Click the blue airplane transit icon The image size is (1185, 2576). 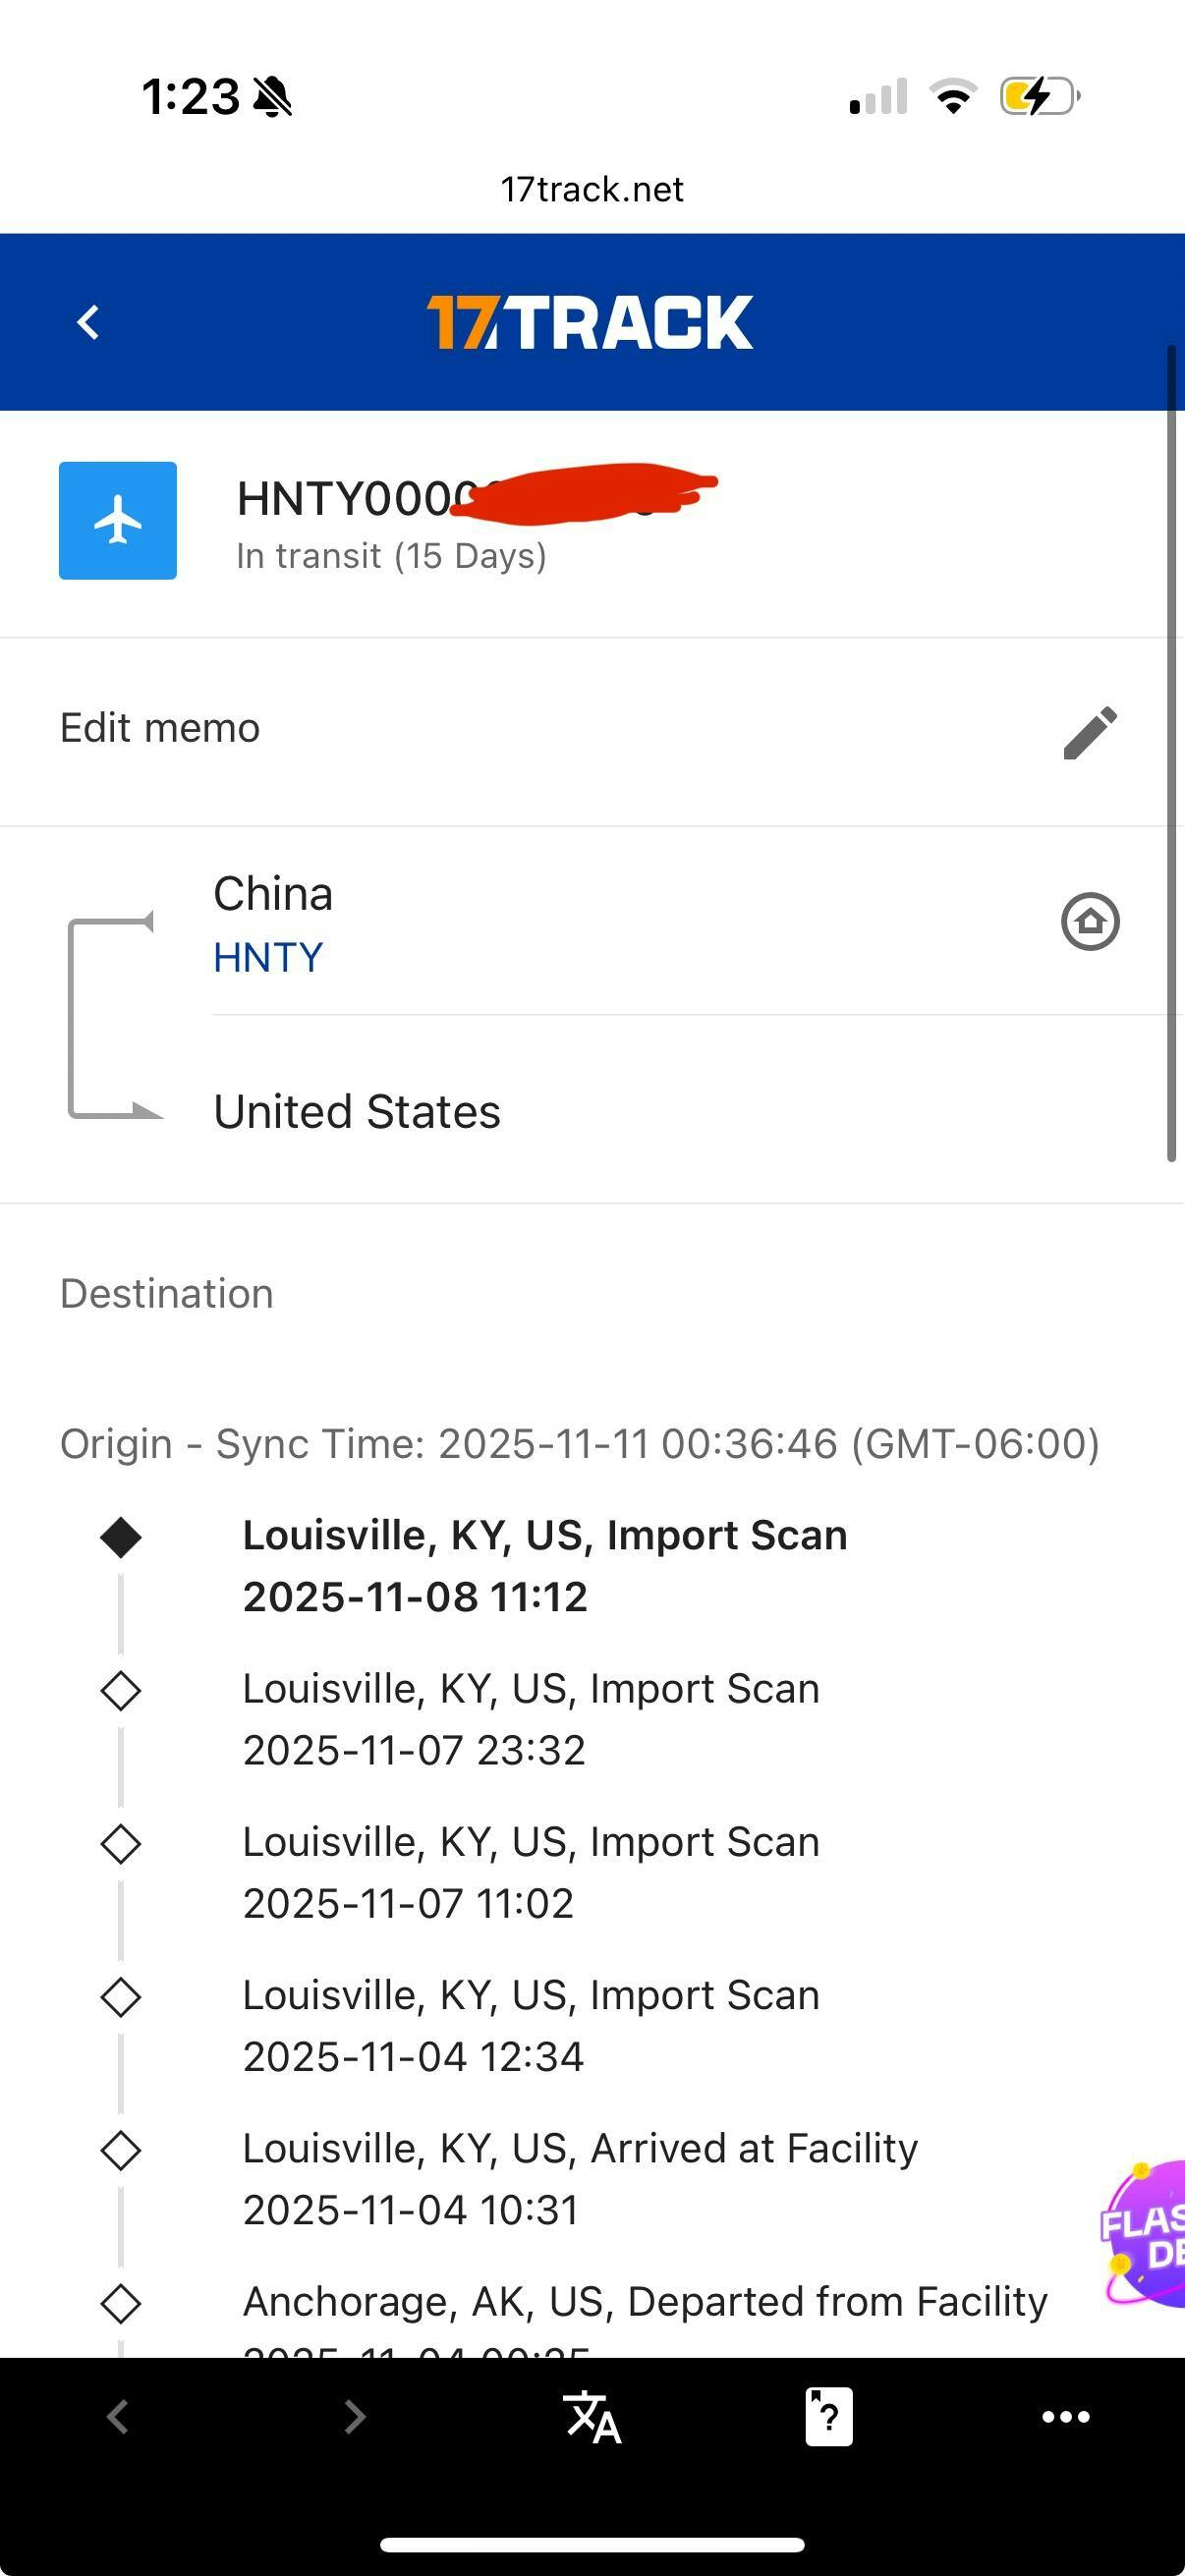(118, 521)
